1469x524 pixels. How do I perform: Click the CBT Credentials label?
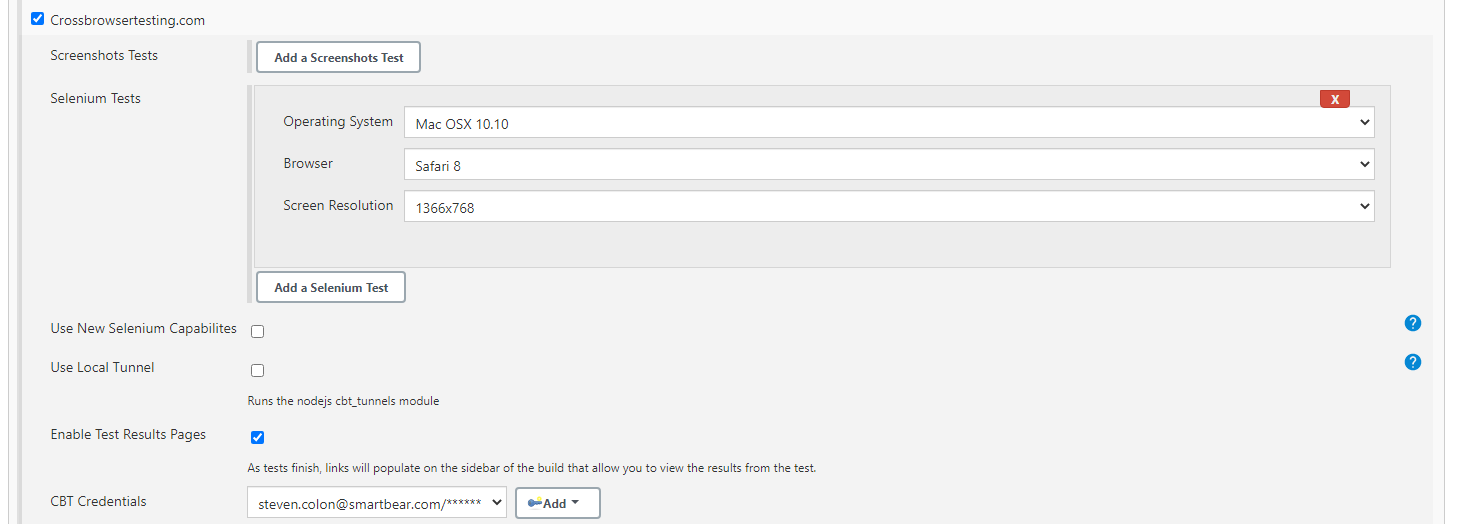(x=98, y=501)
